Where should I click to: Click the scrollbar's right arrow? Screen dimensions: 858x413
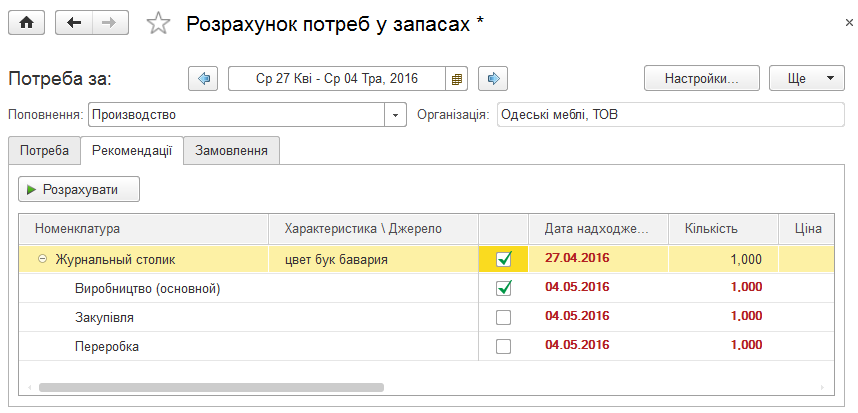point(822,387)
